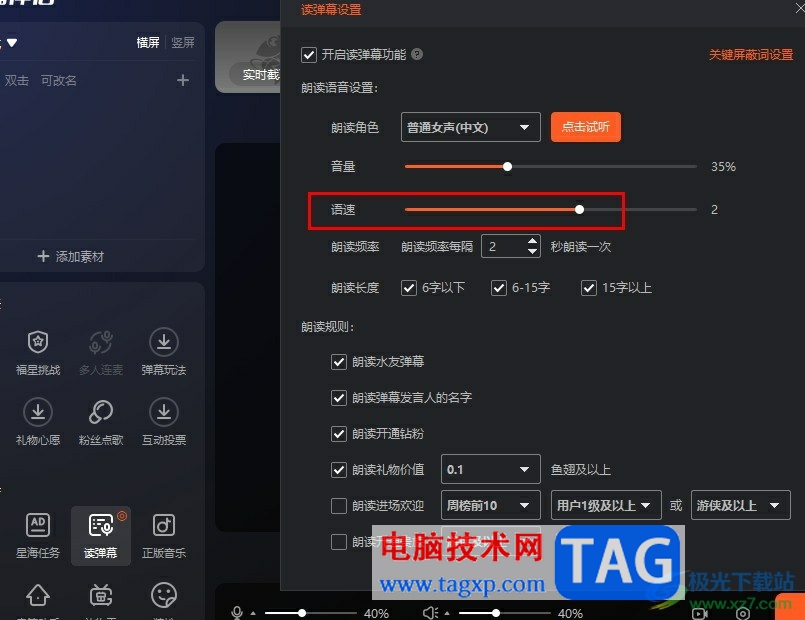Open the gift value 0.1 dropdown
Image resolution: width=805 pixels, height=620 pixels.
[490, 469]
